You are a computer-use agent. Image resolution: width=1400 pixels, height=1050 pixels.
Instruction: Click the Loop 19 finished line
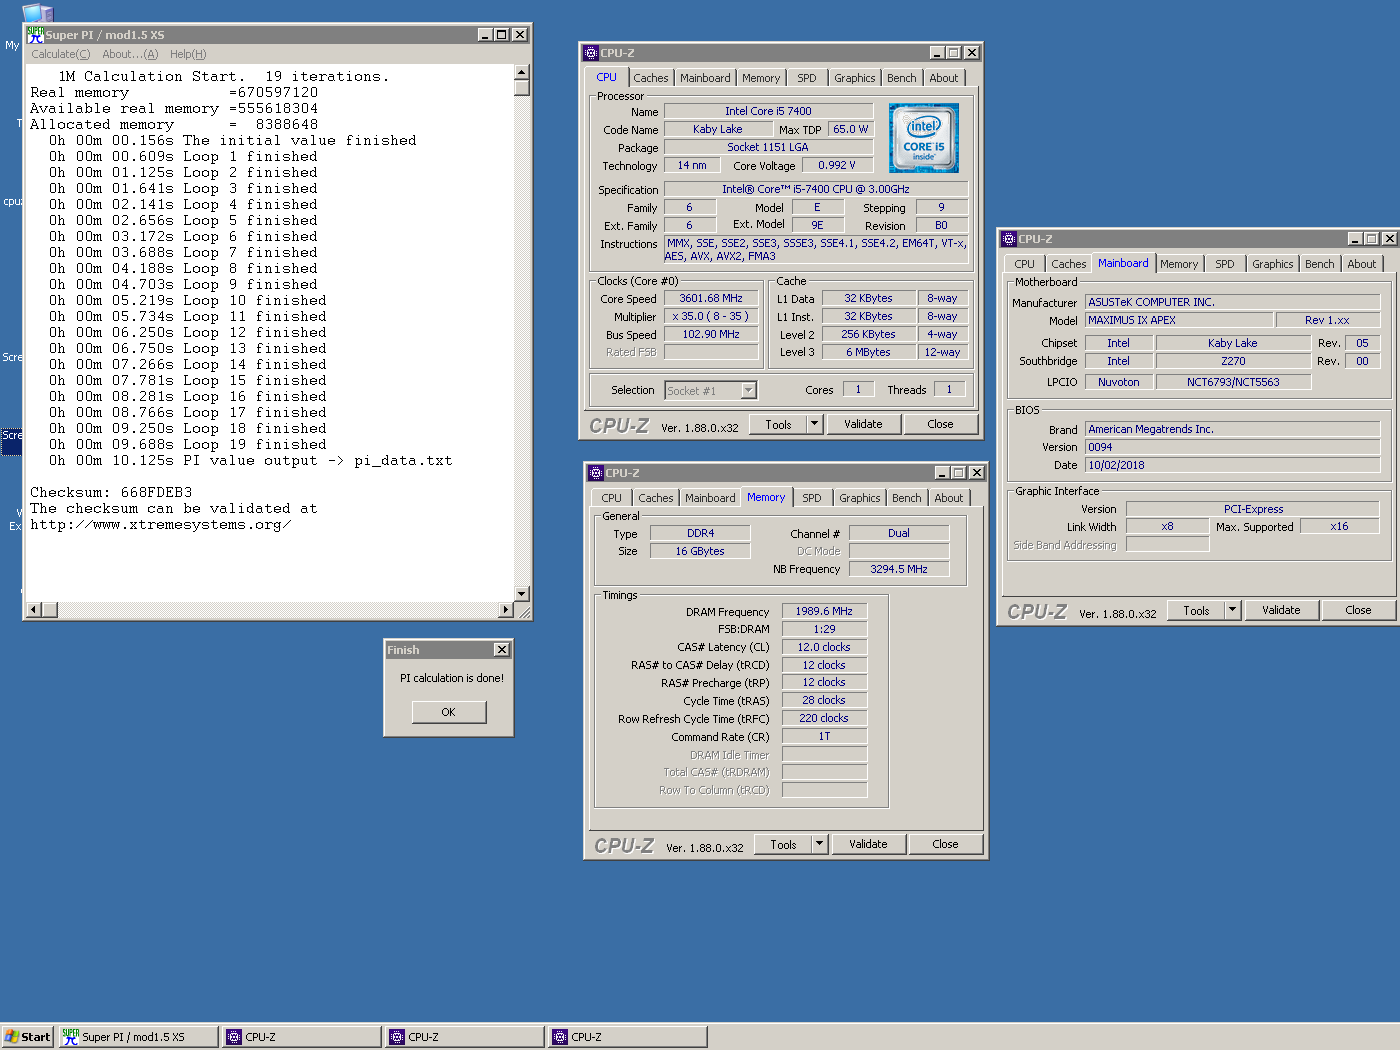tap(188, 445)
